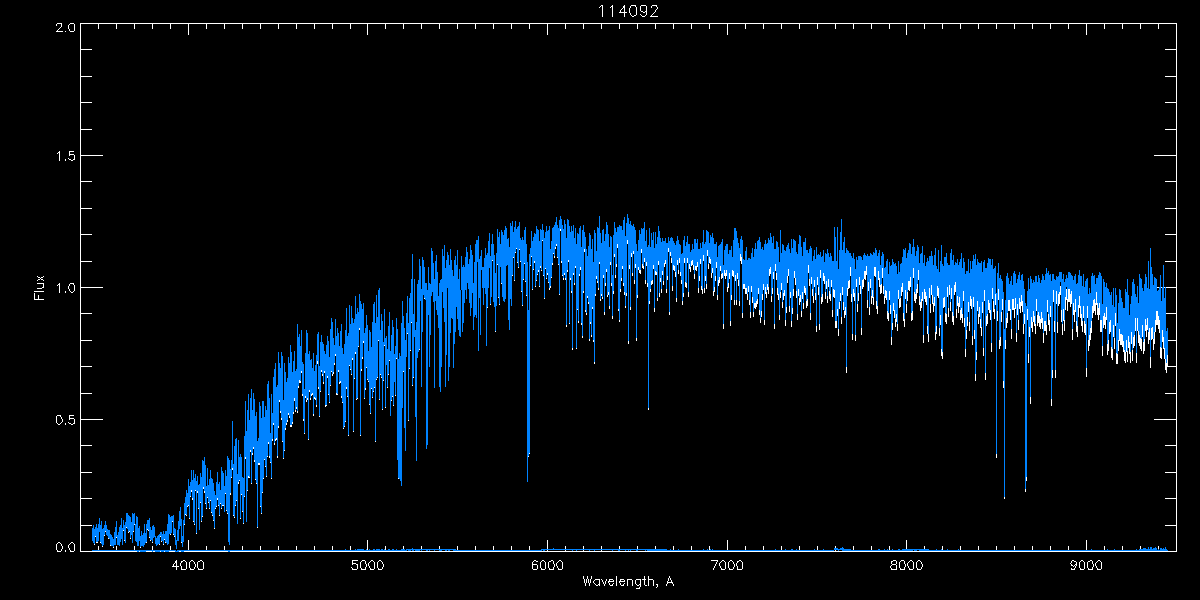Click the plot title 114092
Viewport: 1200px width, 600px height.
point(627,10)
